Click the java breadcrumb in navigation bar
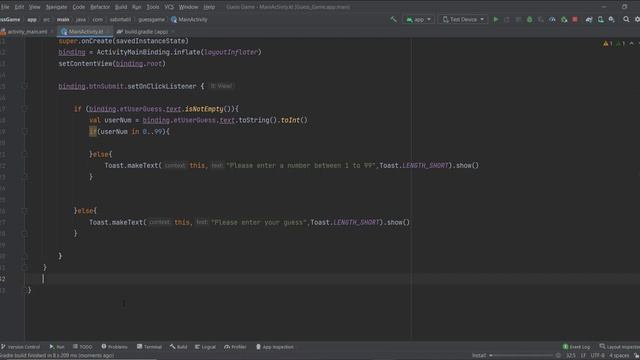640x360 pixels. (x=81, y=20)
